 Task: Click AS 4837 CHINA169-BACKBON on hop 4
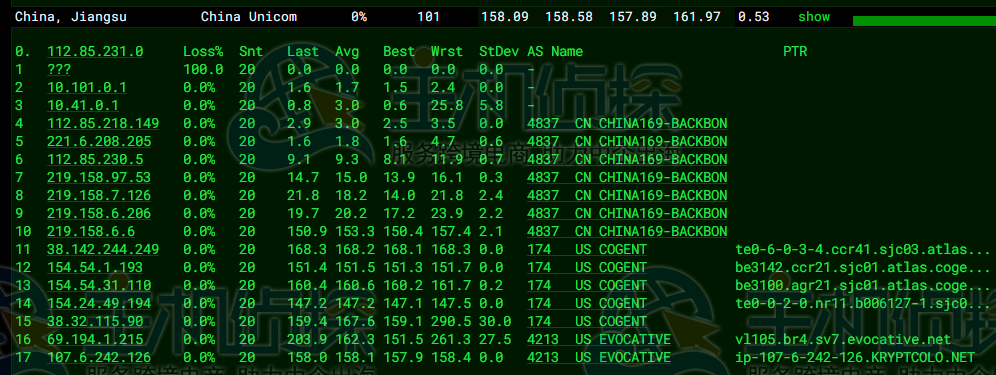(x=627, y=123)
